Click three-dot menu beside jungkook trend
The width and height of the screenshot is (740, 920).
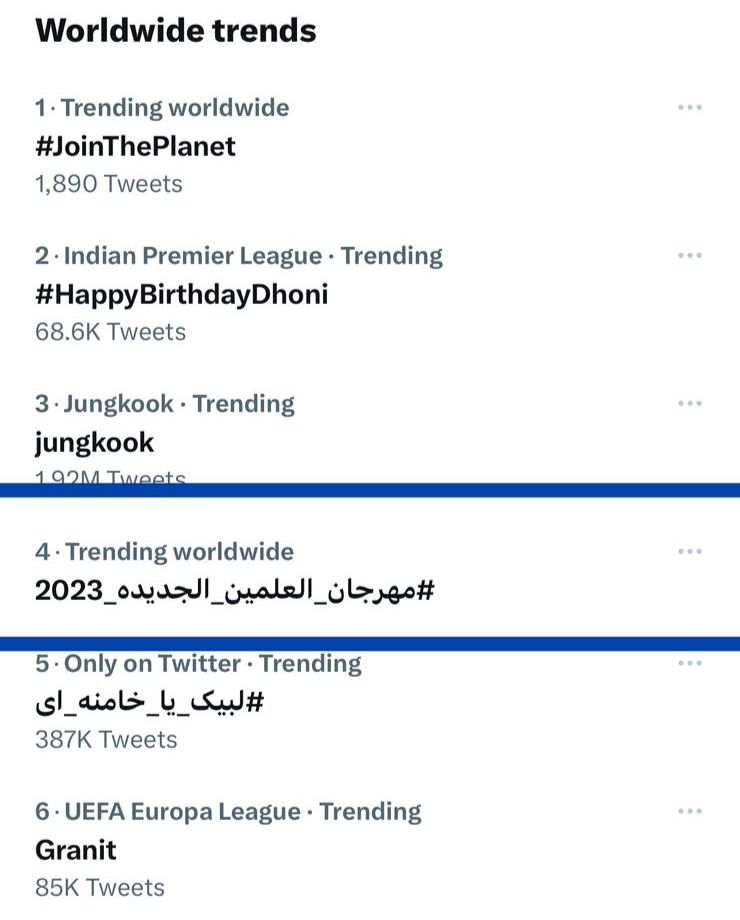(x=689, y=404)
